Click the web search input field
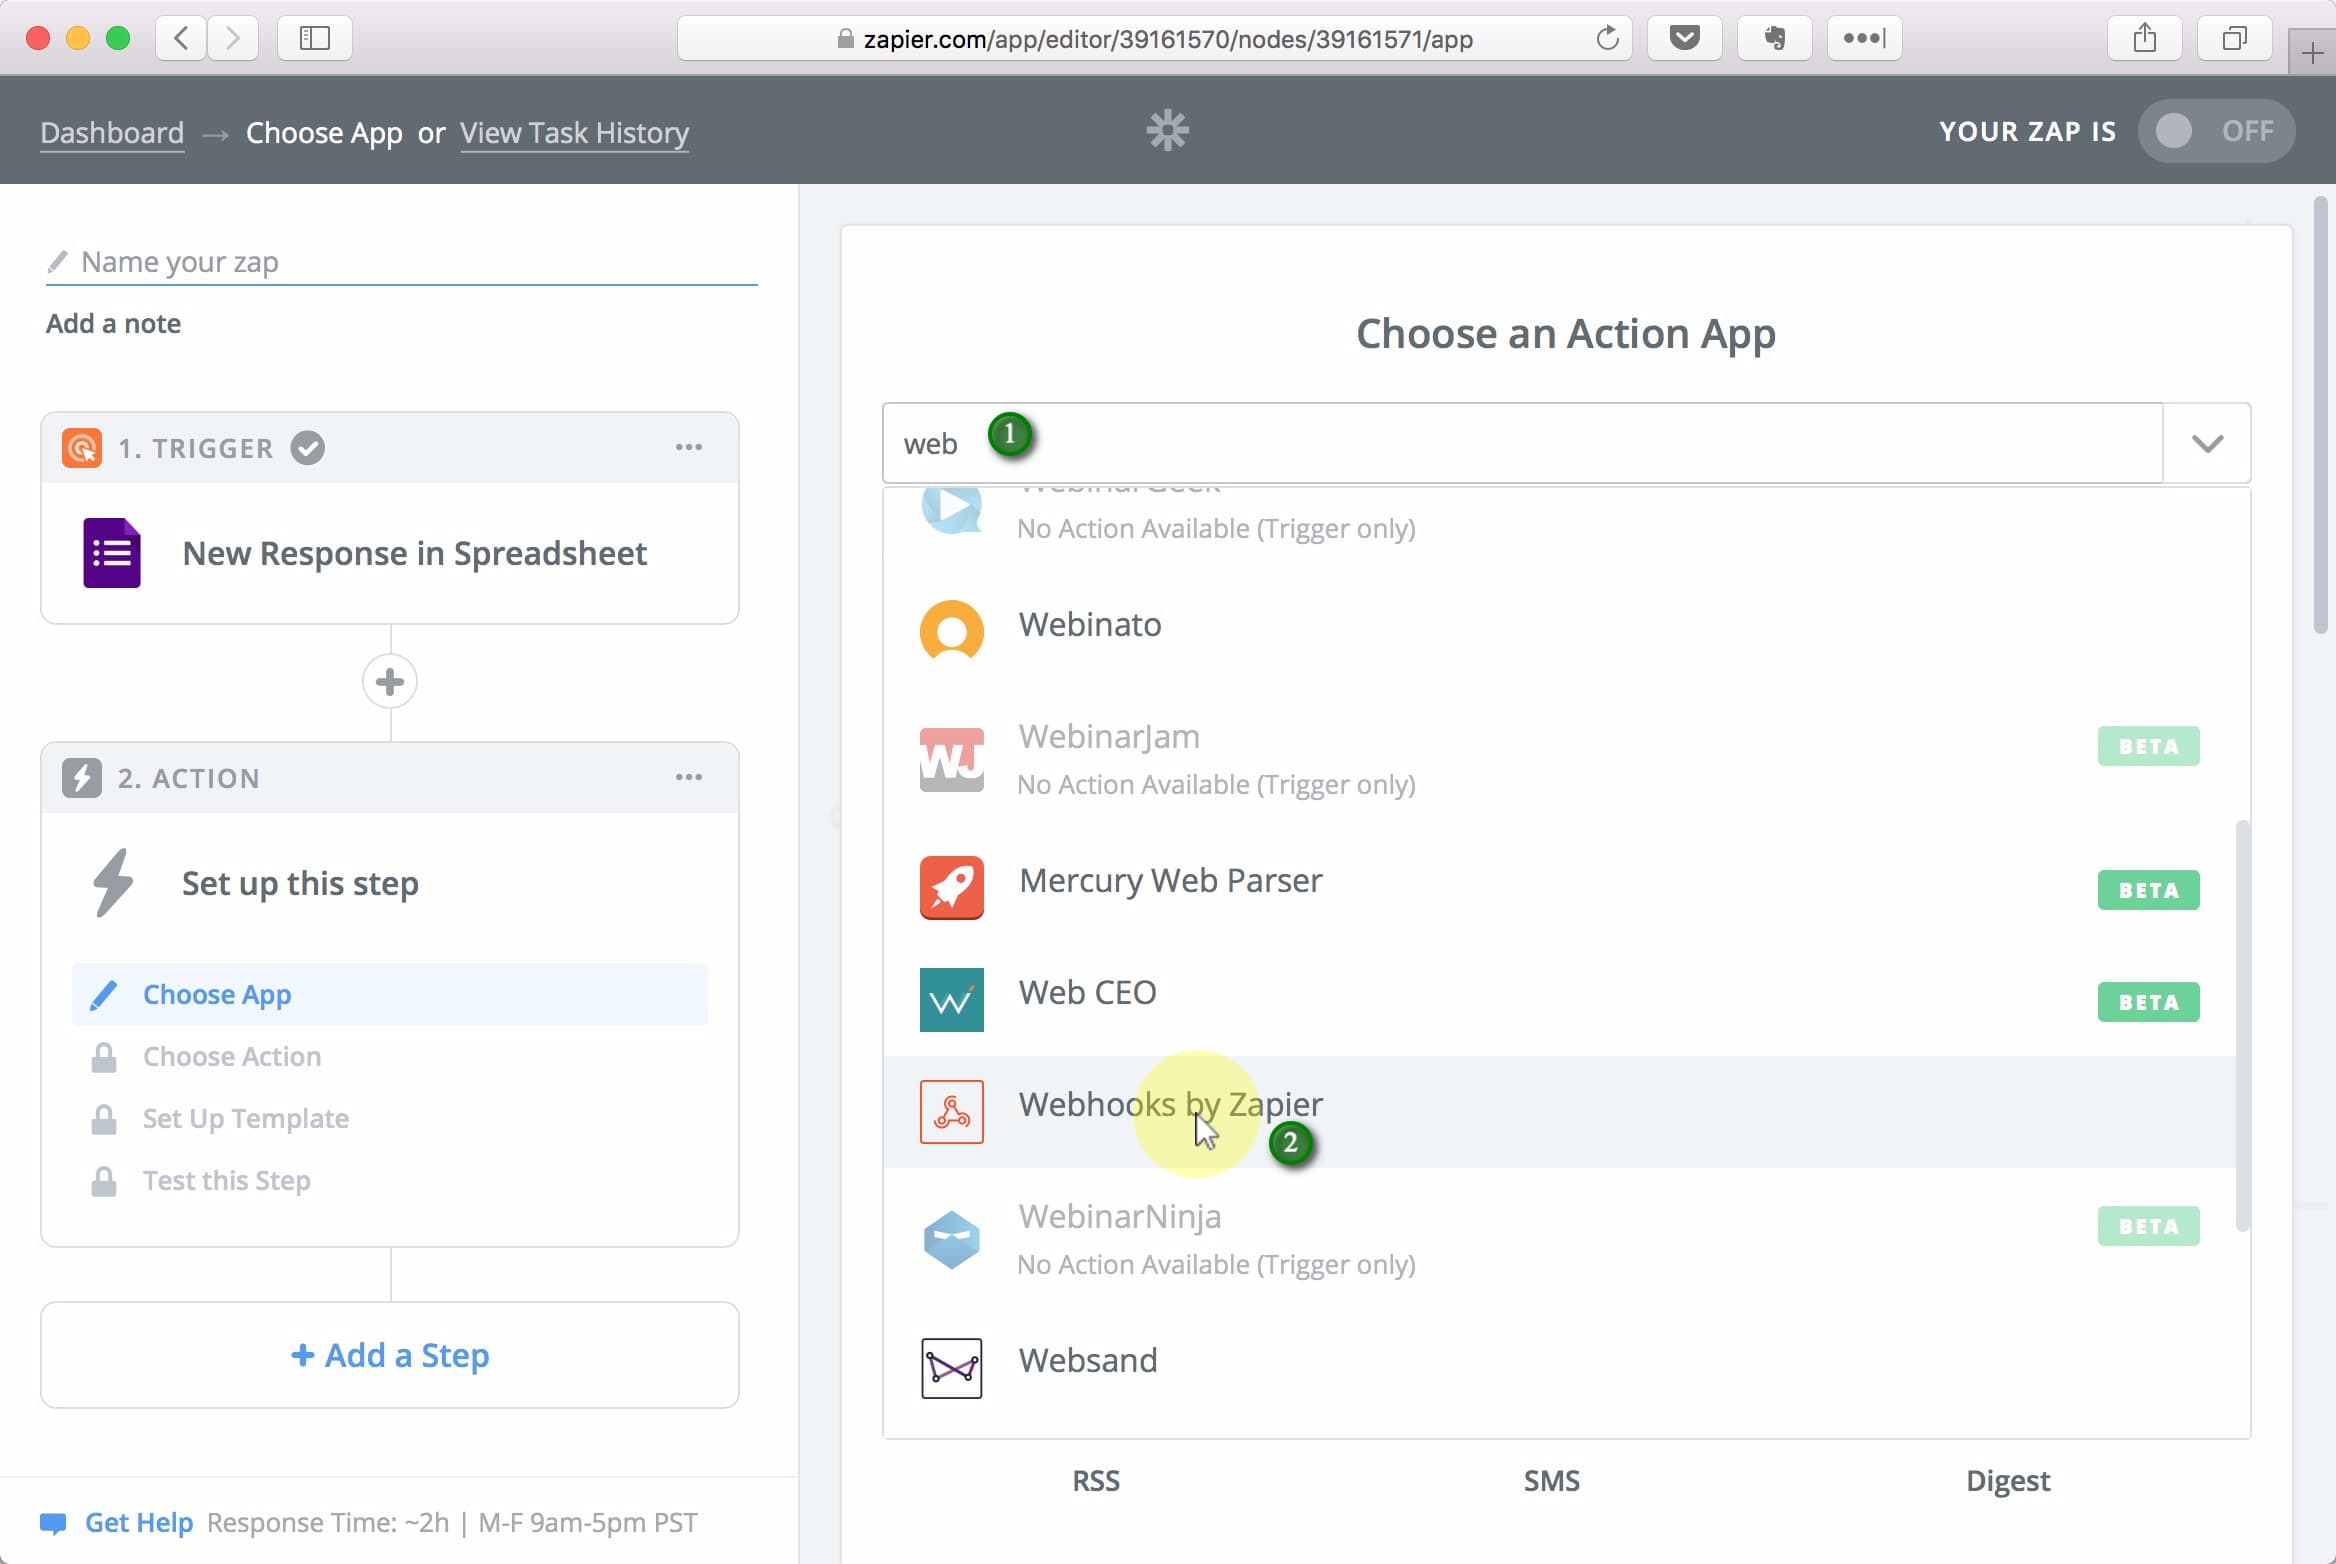The image size is (2336, 1564). click(x=1523, y=443)
